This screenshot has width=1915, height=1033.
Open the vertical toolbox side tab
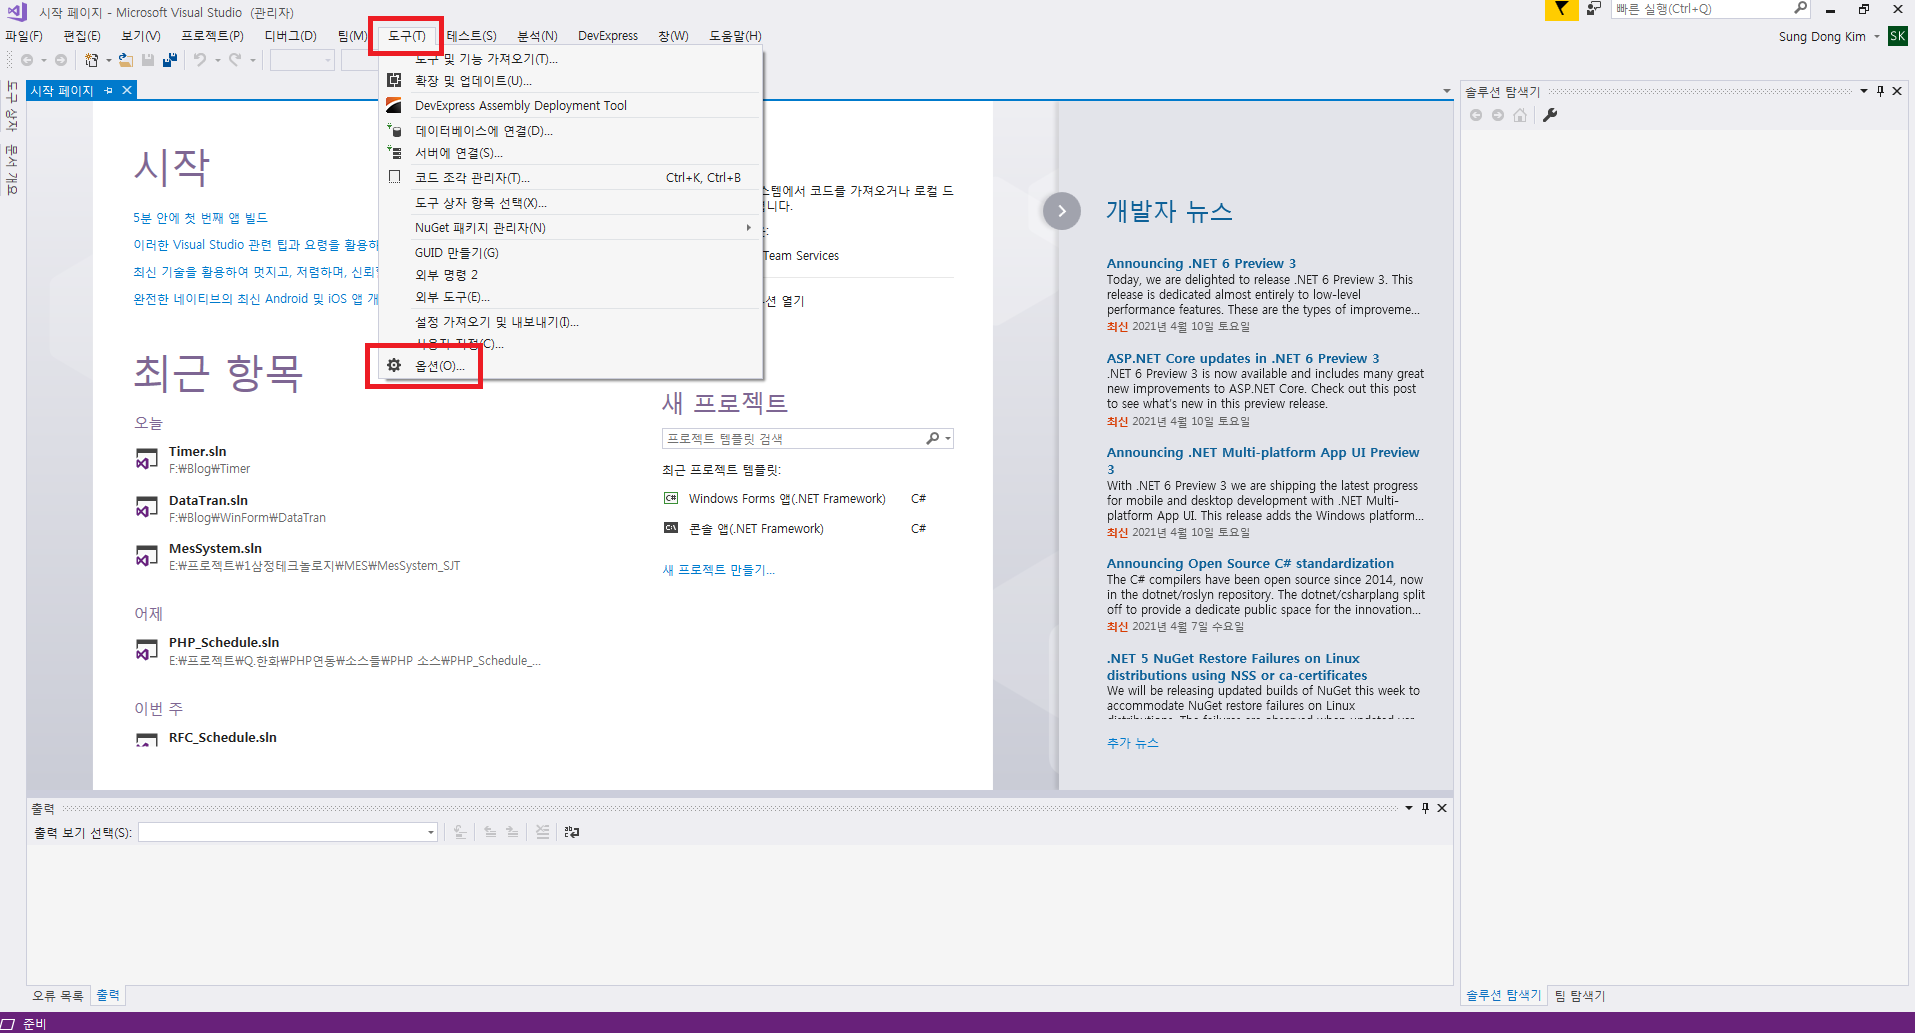point(12,106)
